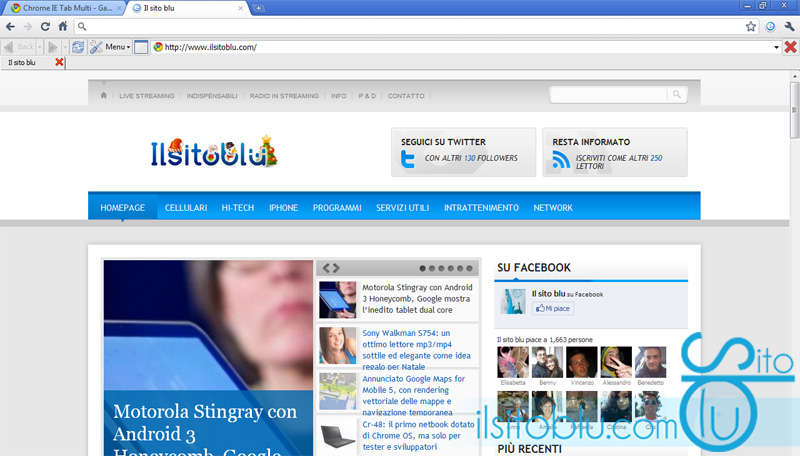This screenshot has width=800, height=456.
Task: Open the CONTATTO top link
Action: click(x=406, y=96)
